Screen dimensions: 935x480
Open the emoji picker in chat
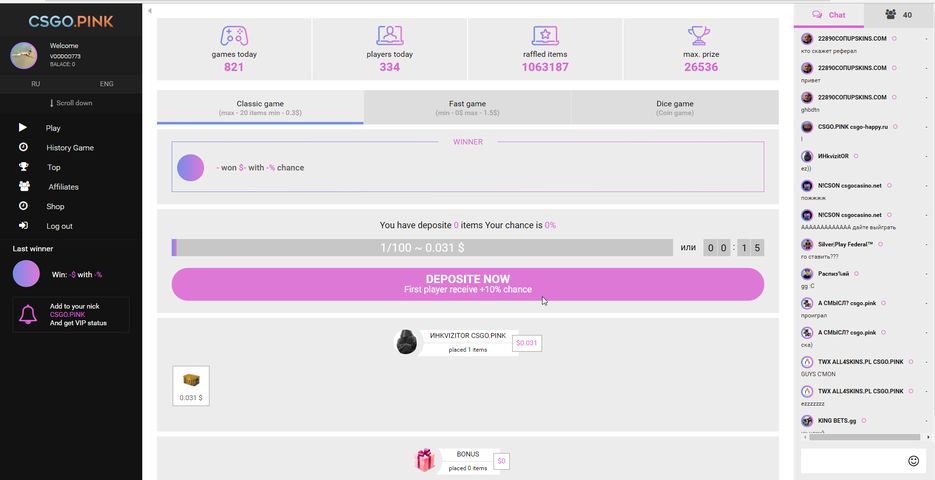point(913,461)
